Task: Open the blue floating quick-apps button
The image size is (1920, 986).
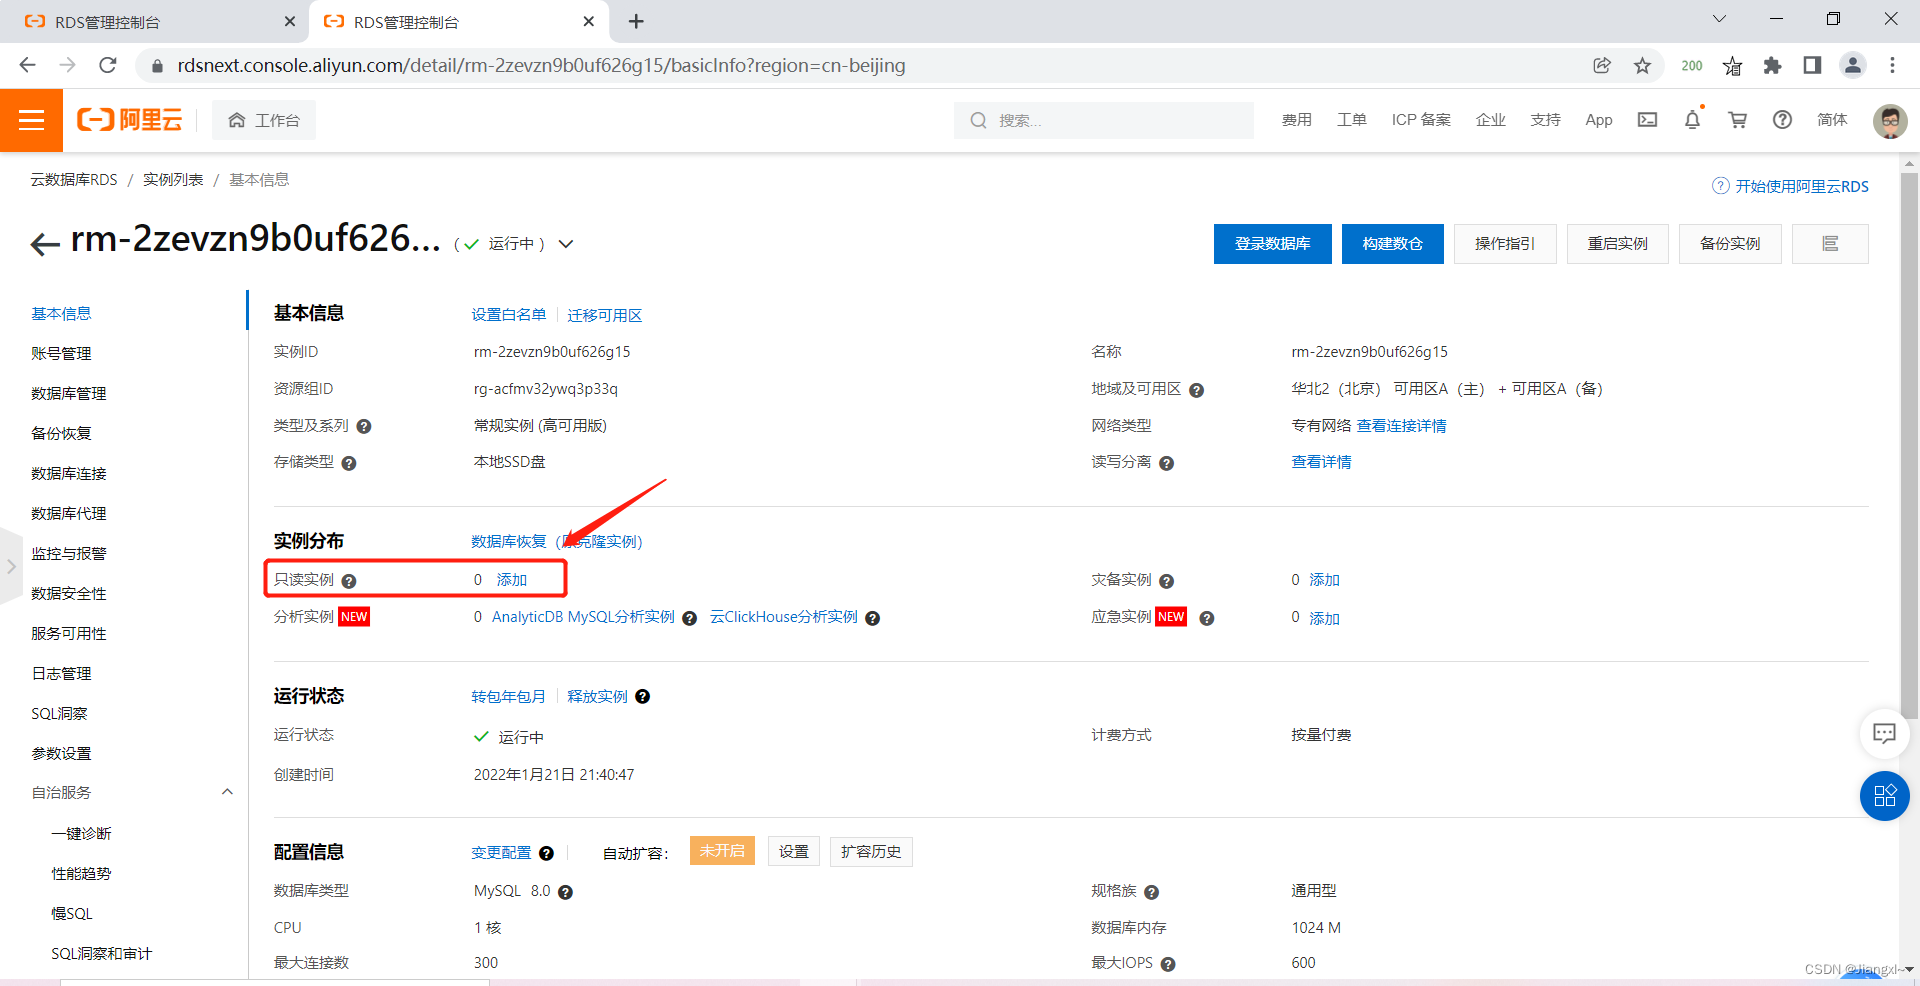Action: point(1884,796)
